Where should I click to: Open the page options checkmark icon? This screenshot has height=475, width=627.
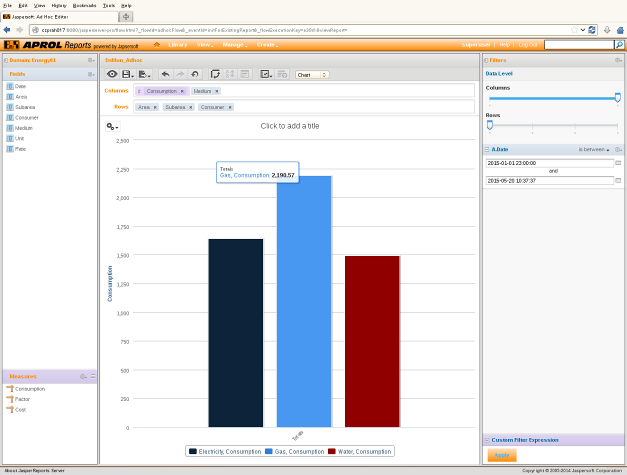point(266,74)
